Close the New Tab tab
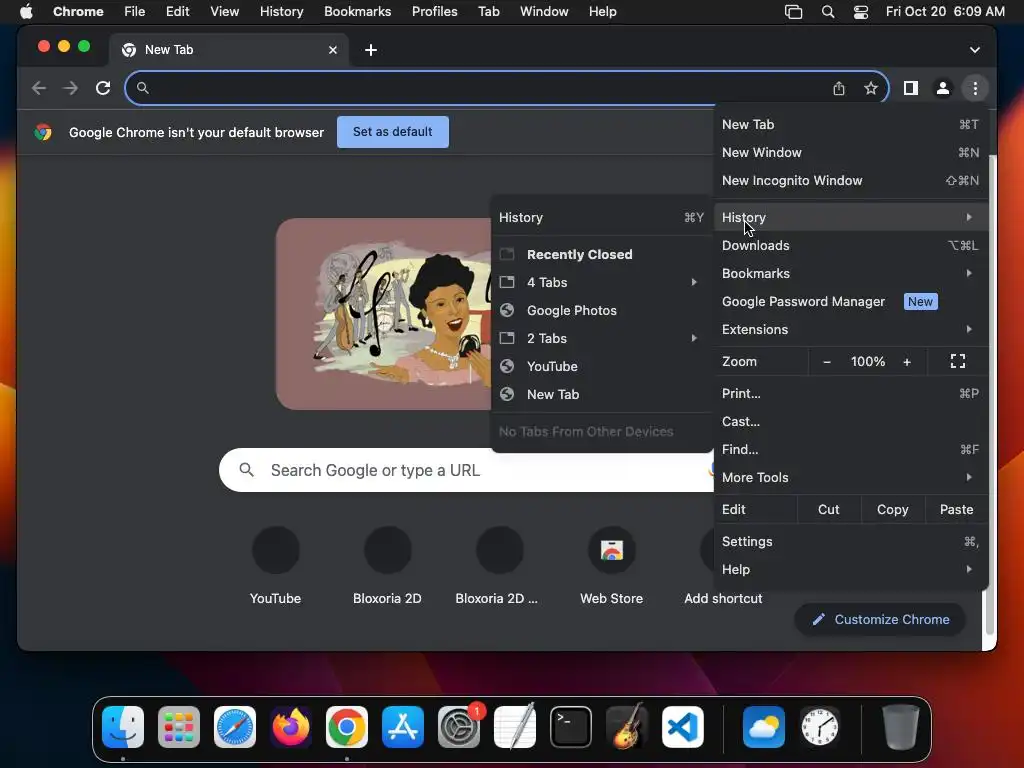The height and width of the screenshot is (768, 1024). [x=333, y=50]
